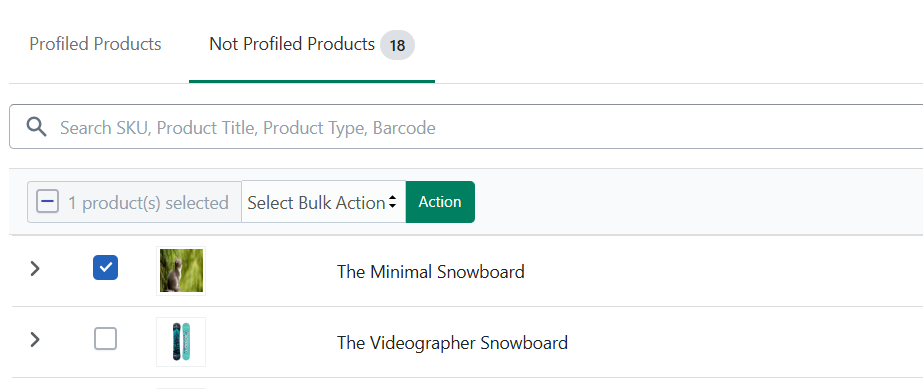Click The Videographer Snowboard product title
923x389 pixels.
tap(452, 343)
